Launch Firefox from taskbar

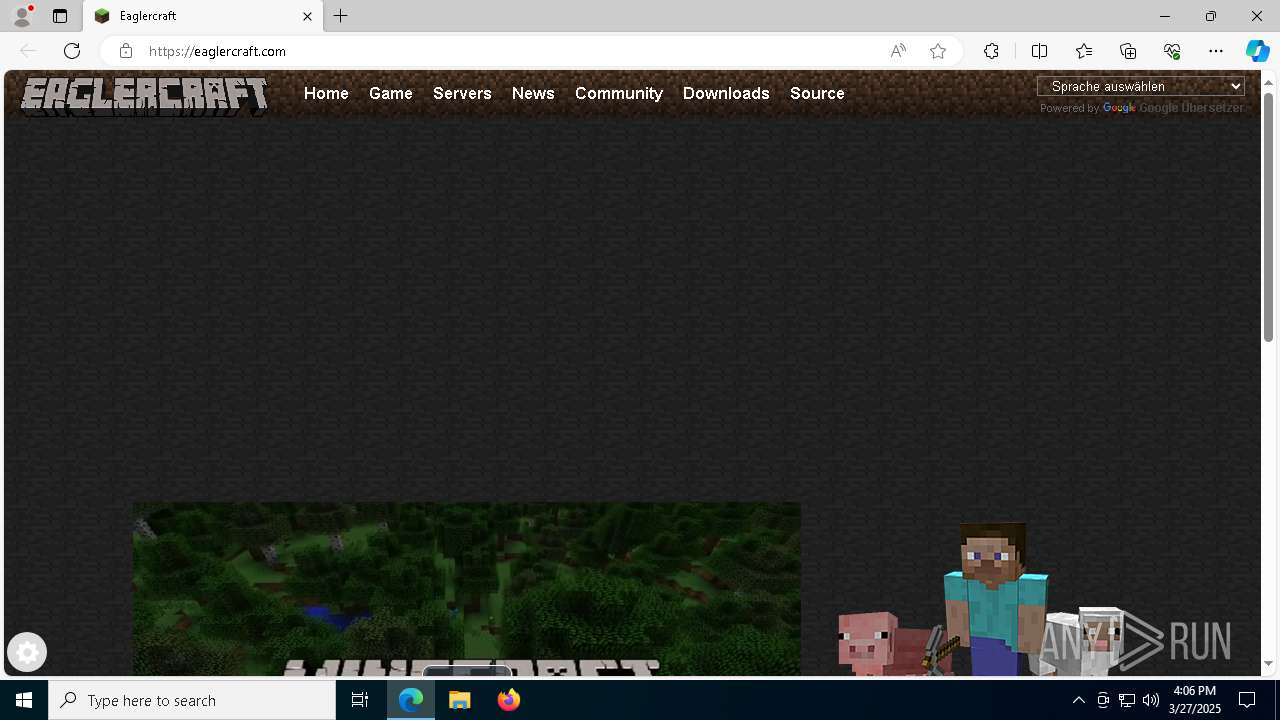[x=508, y=700]
